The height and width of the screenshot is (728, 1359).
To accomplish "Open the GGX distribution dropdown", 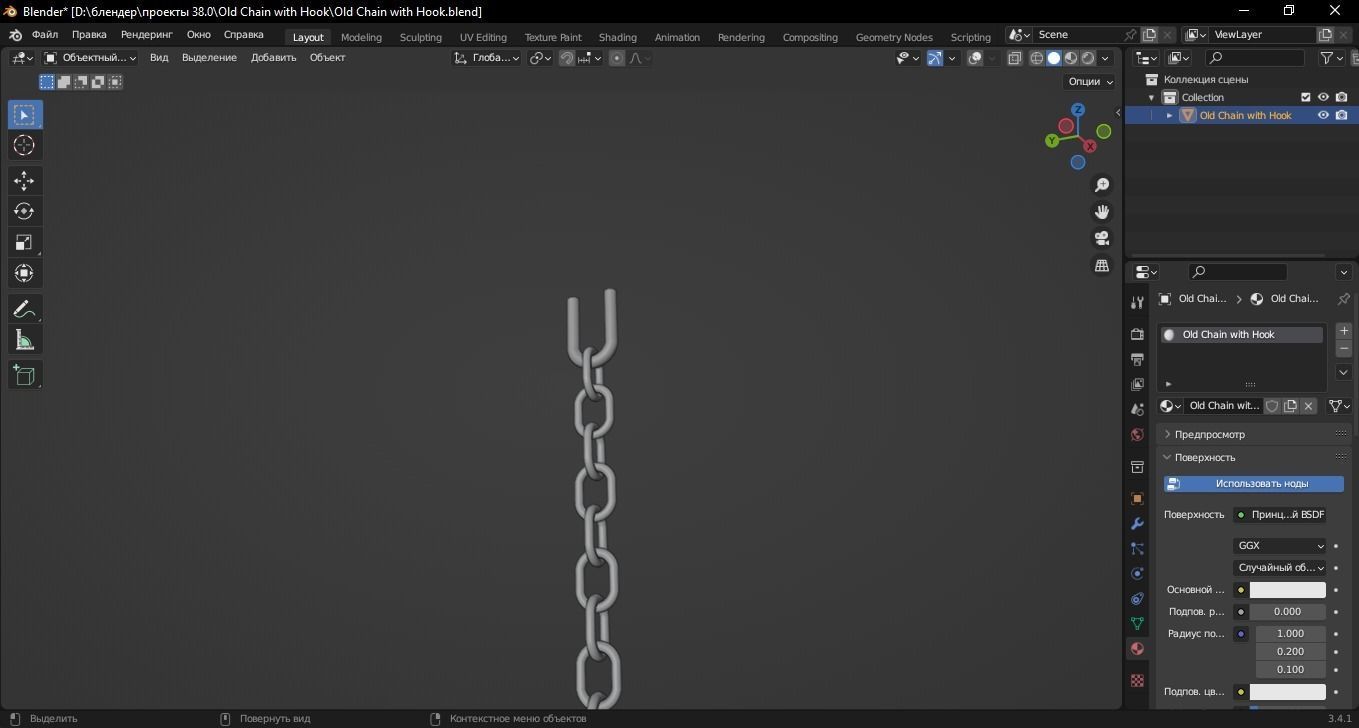I will (x=1280, y=546).
